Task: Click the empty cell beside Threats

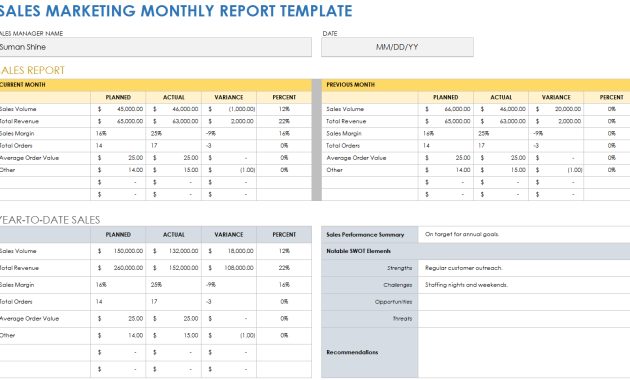Action: click(x=524, y=319)
